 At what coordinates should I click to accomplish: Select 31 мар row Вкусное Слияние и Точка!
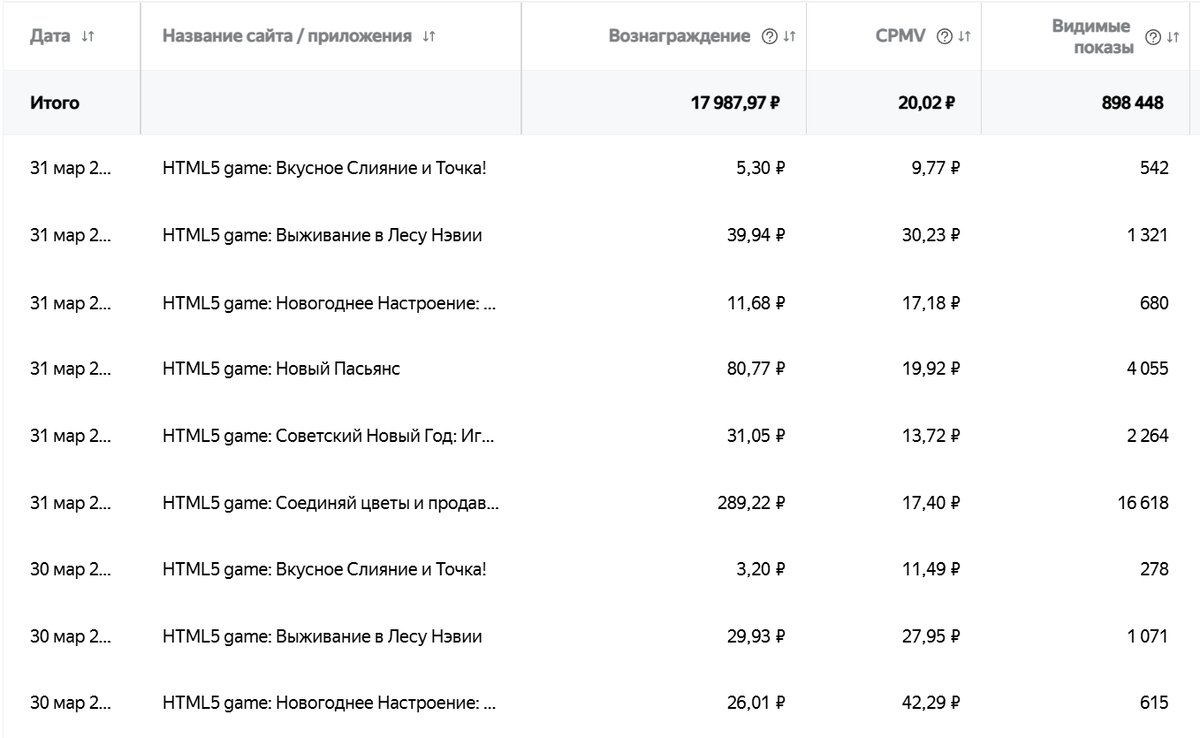[600, 168]
